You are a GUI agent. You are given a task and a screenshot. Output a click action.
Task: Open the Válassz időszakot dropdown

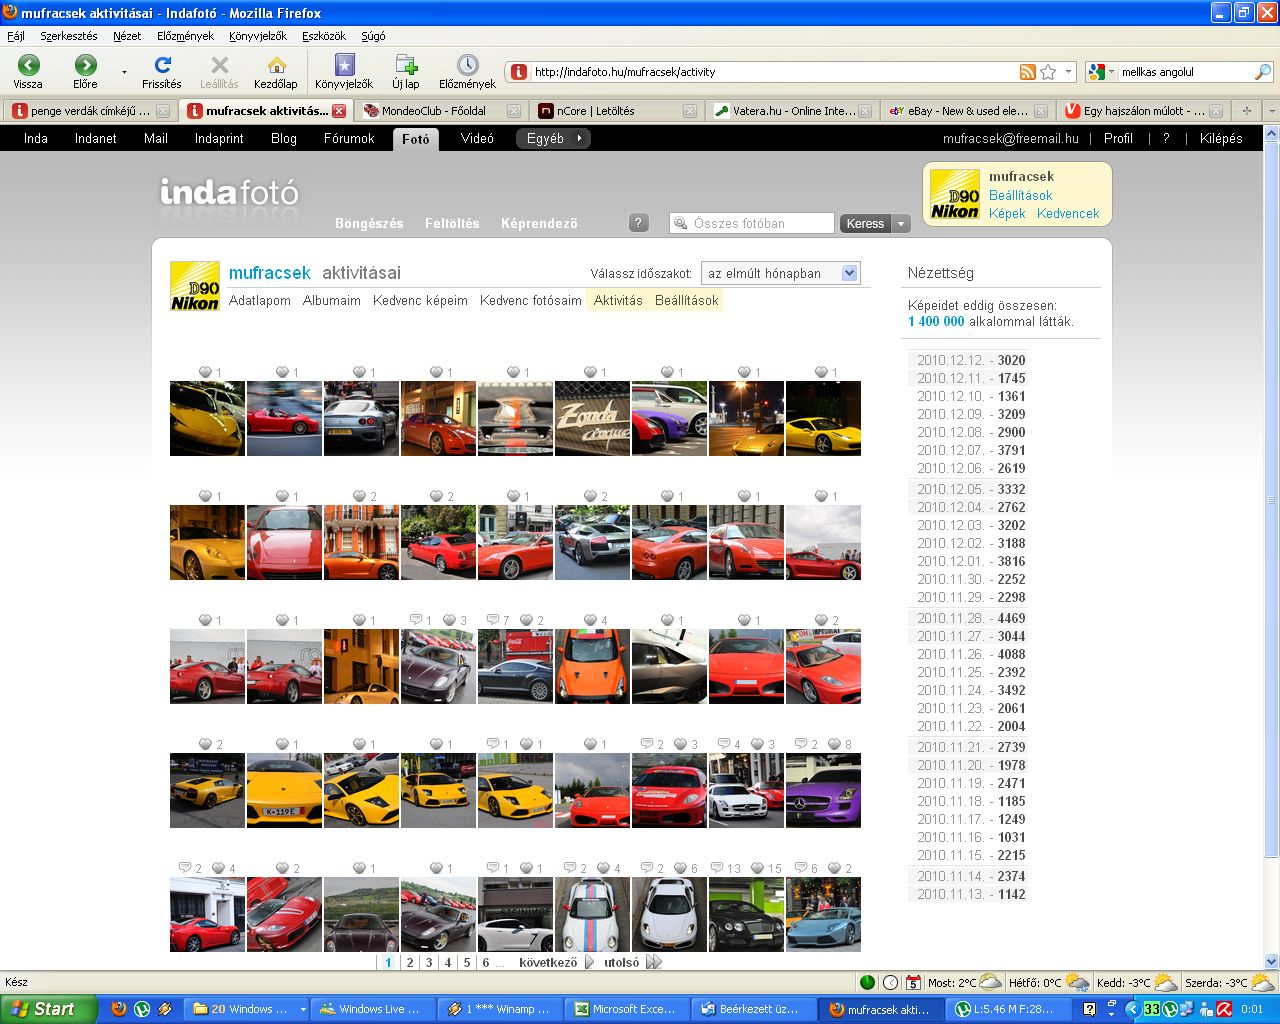tap(780, 273)
